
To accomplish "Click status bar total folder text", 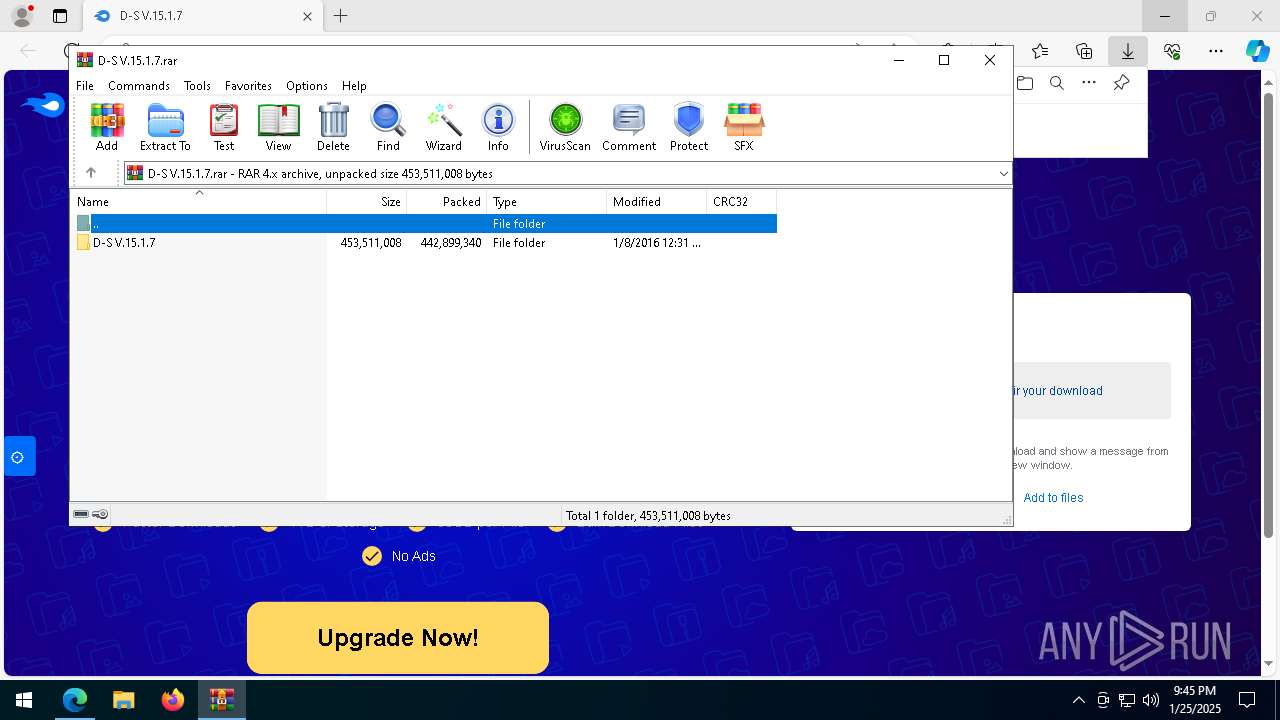I will [x=648, y=516].
